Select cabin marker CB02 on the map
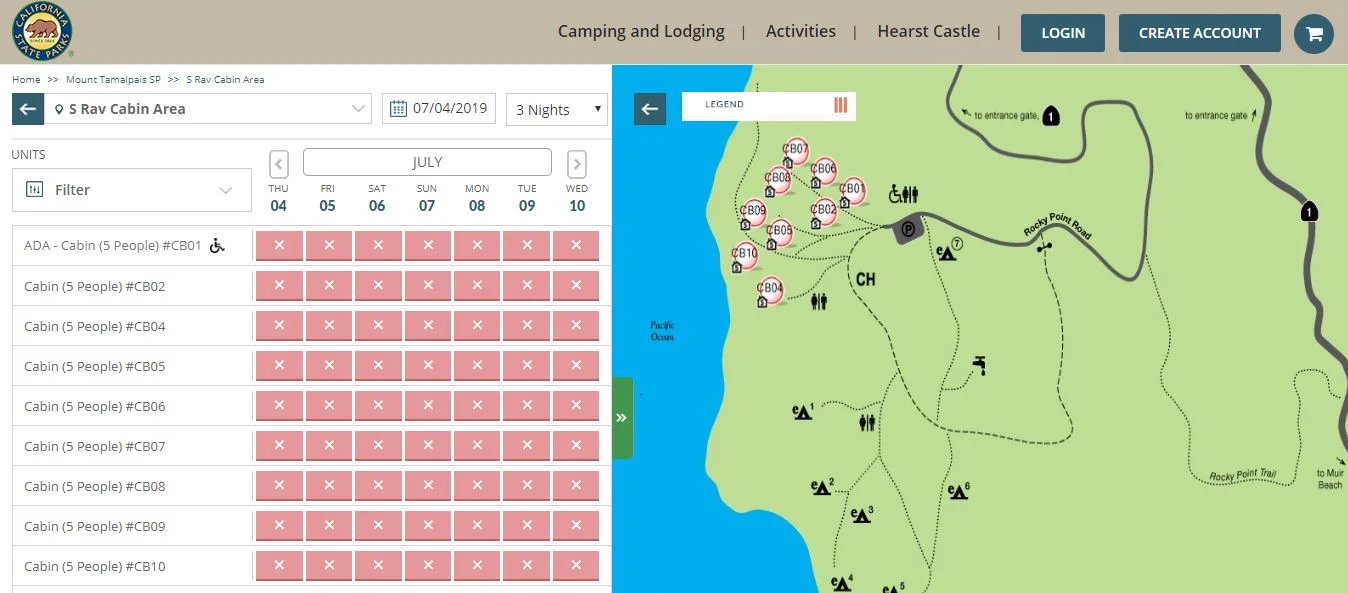The height and width of the screenshot is (593, 1348). pos(823,212)
